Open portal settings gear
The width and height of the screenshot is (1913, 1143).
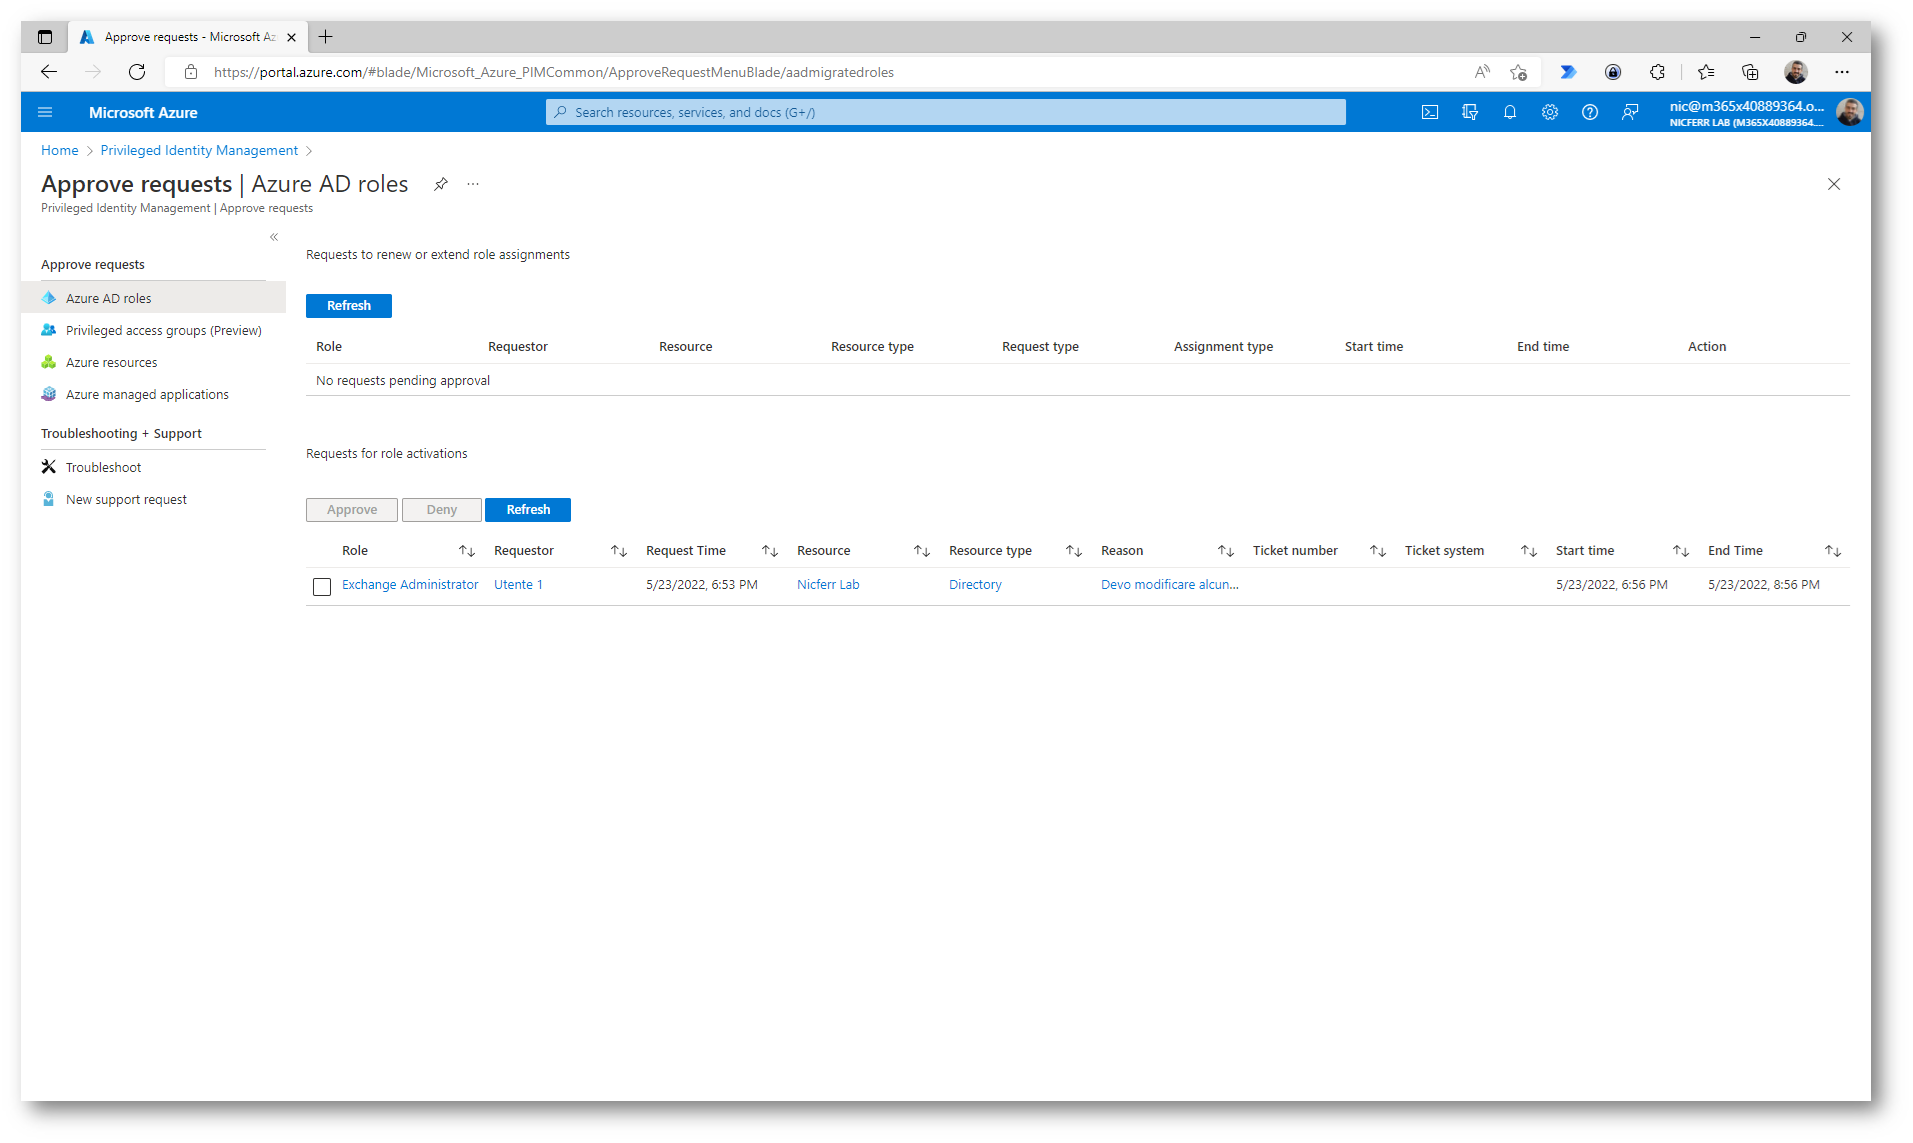pyautogui.click(x=1550, y=112)
